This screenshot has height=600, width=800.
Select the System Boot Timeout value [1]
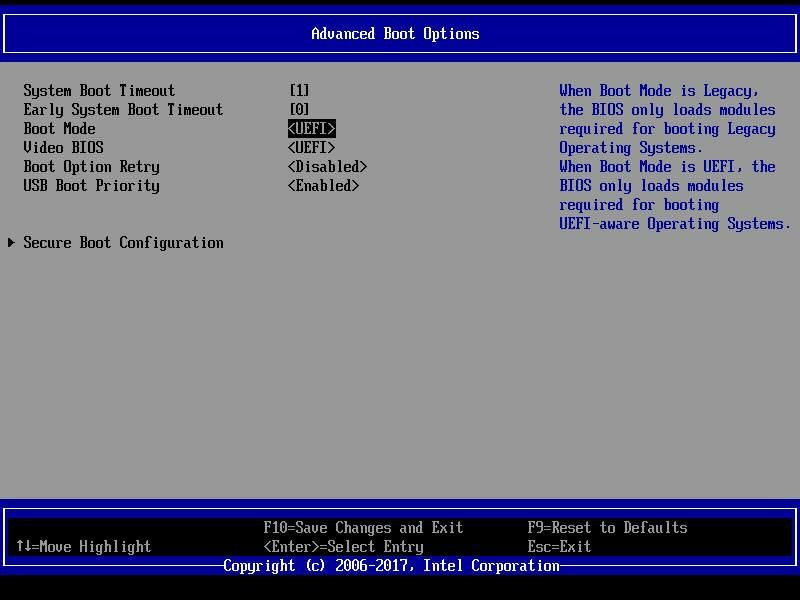click(x=299, y=90)
